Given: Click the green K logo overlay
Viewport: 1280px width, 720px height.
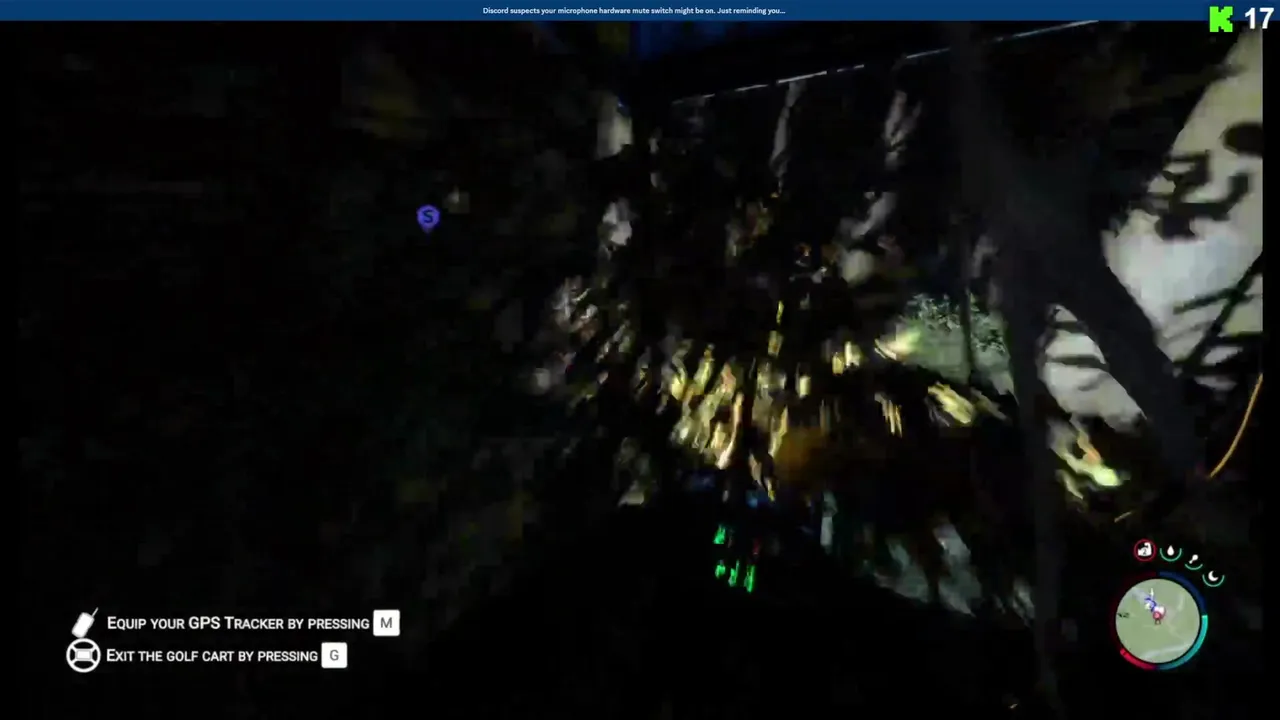Looking at the screenshot, I should [1221, 18].
